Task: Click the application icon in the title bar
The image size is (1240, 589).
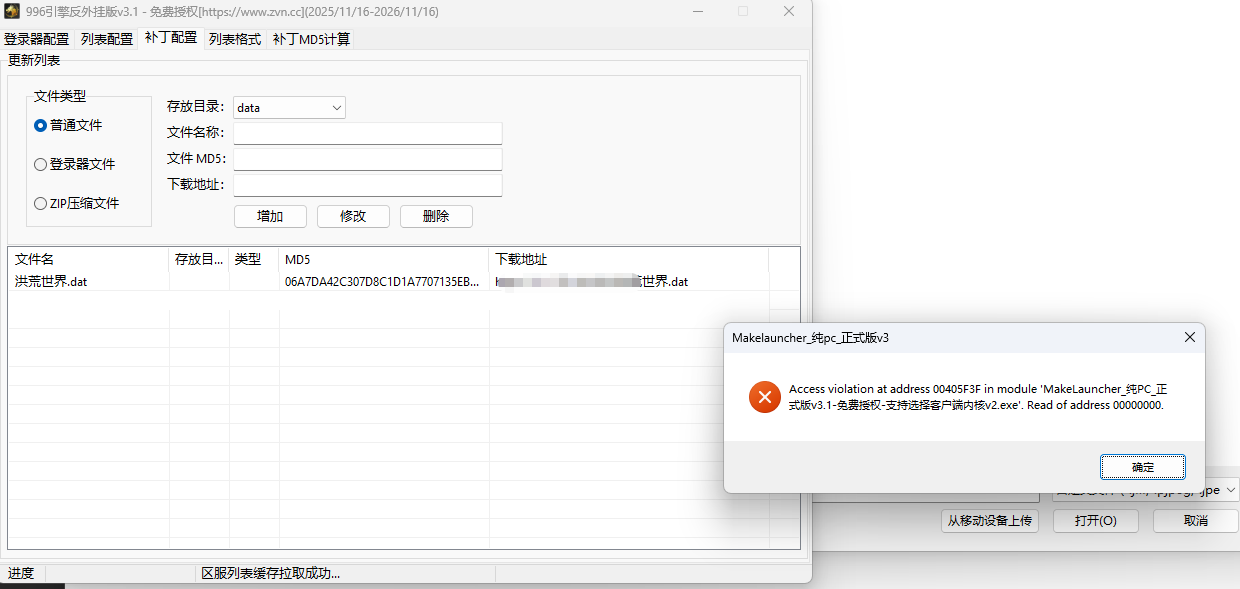Action: pos(14,12)
